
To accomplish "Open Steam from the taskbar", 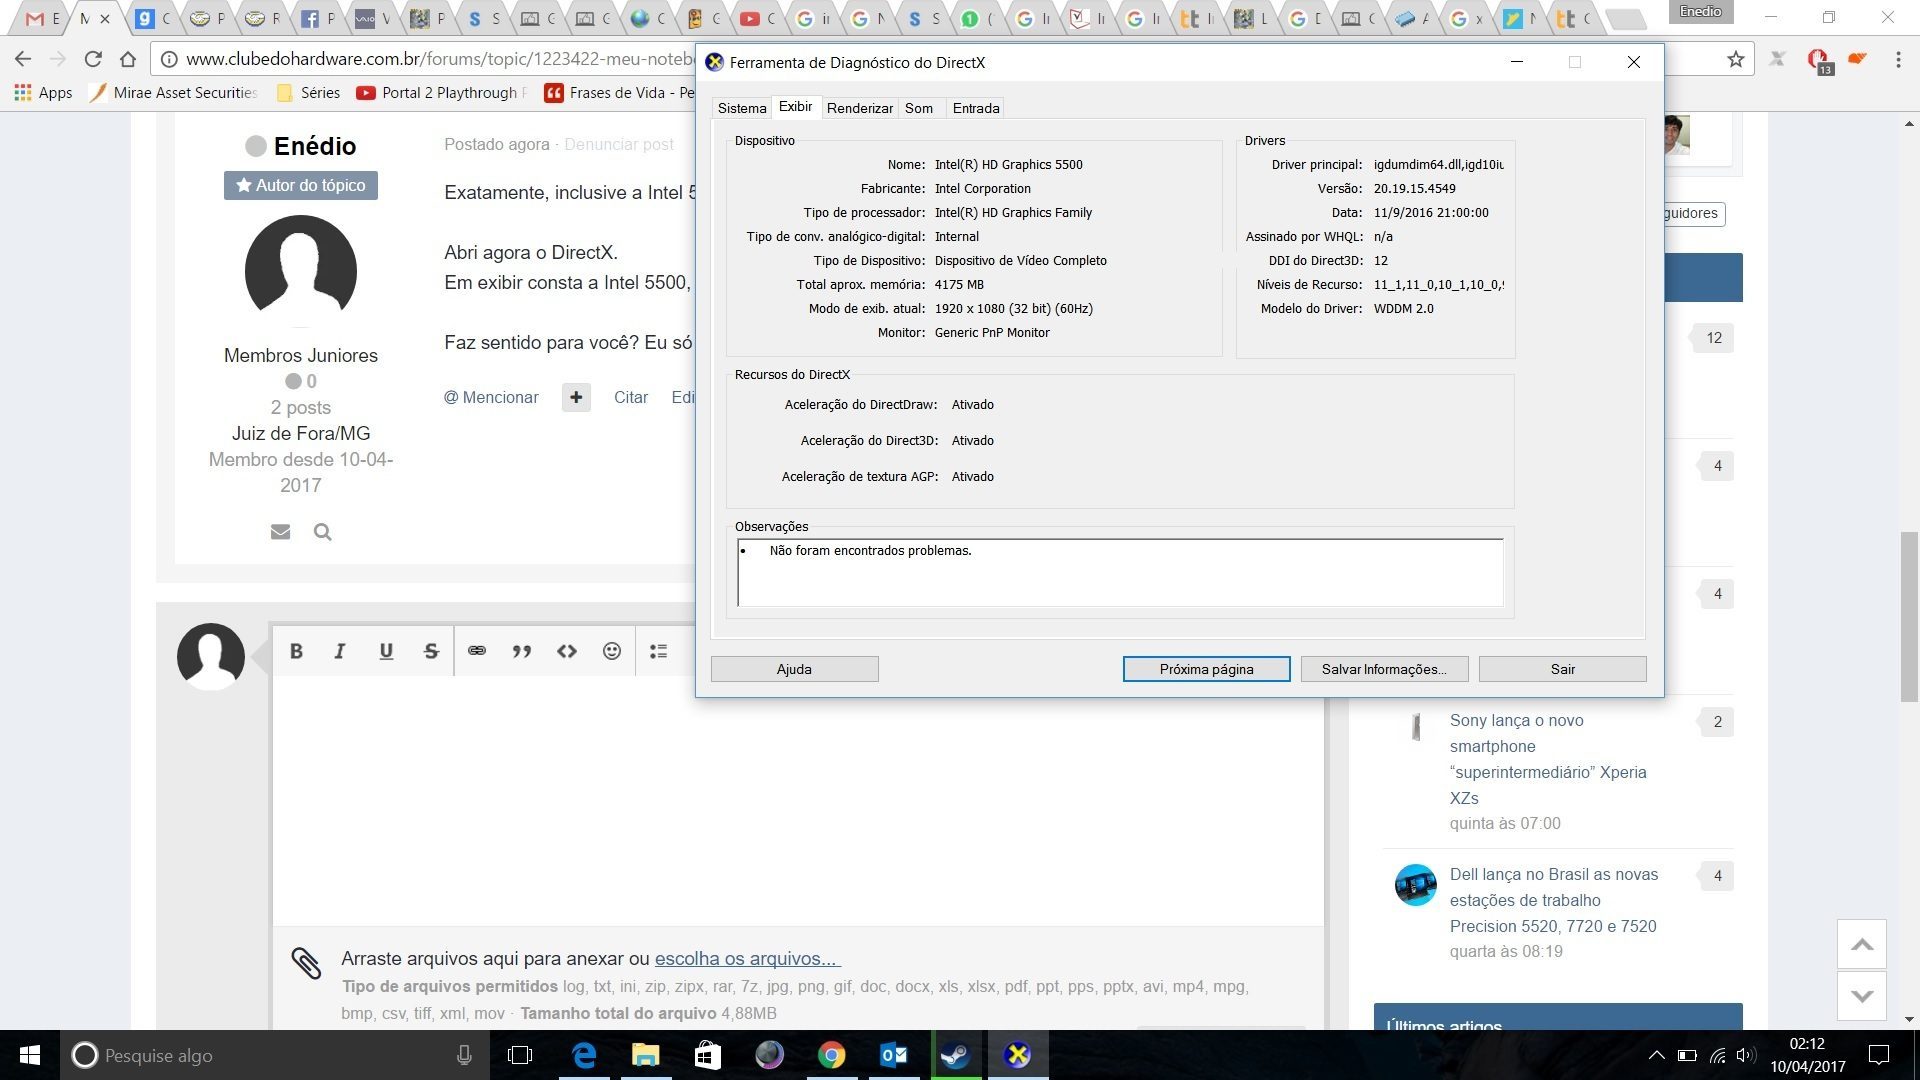I will pos(955,1055).
